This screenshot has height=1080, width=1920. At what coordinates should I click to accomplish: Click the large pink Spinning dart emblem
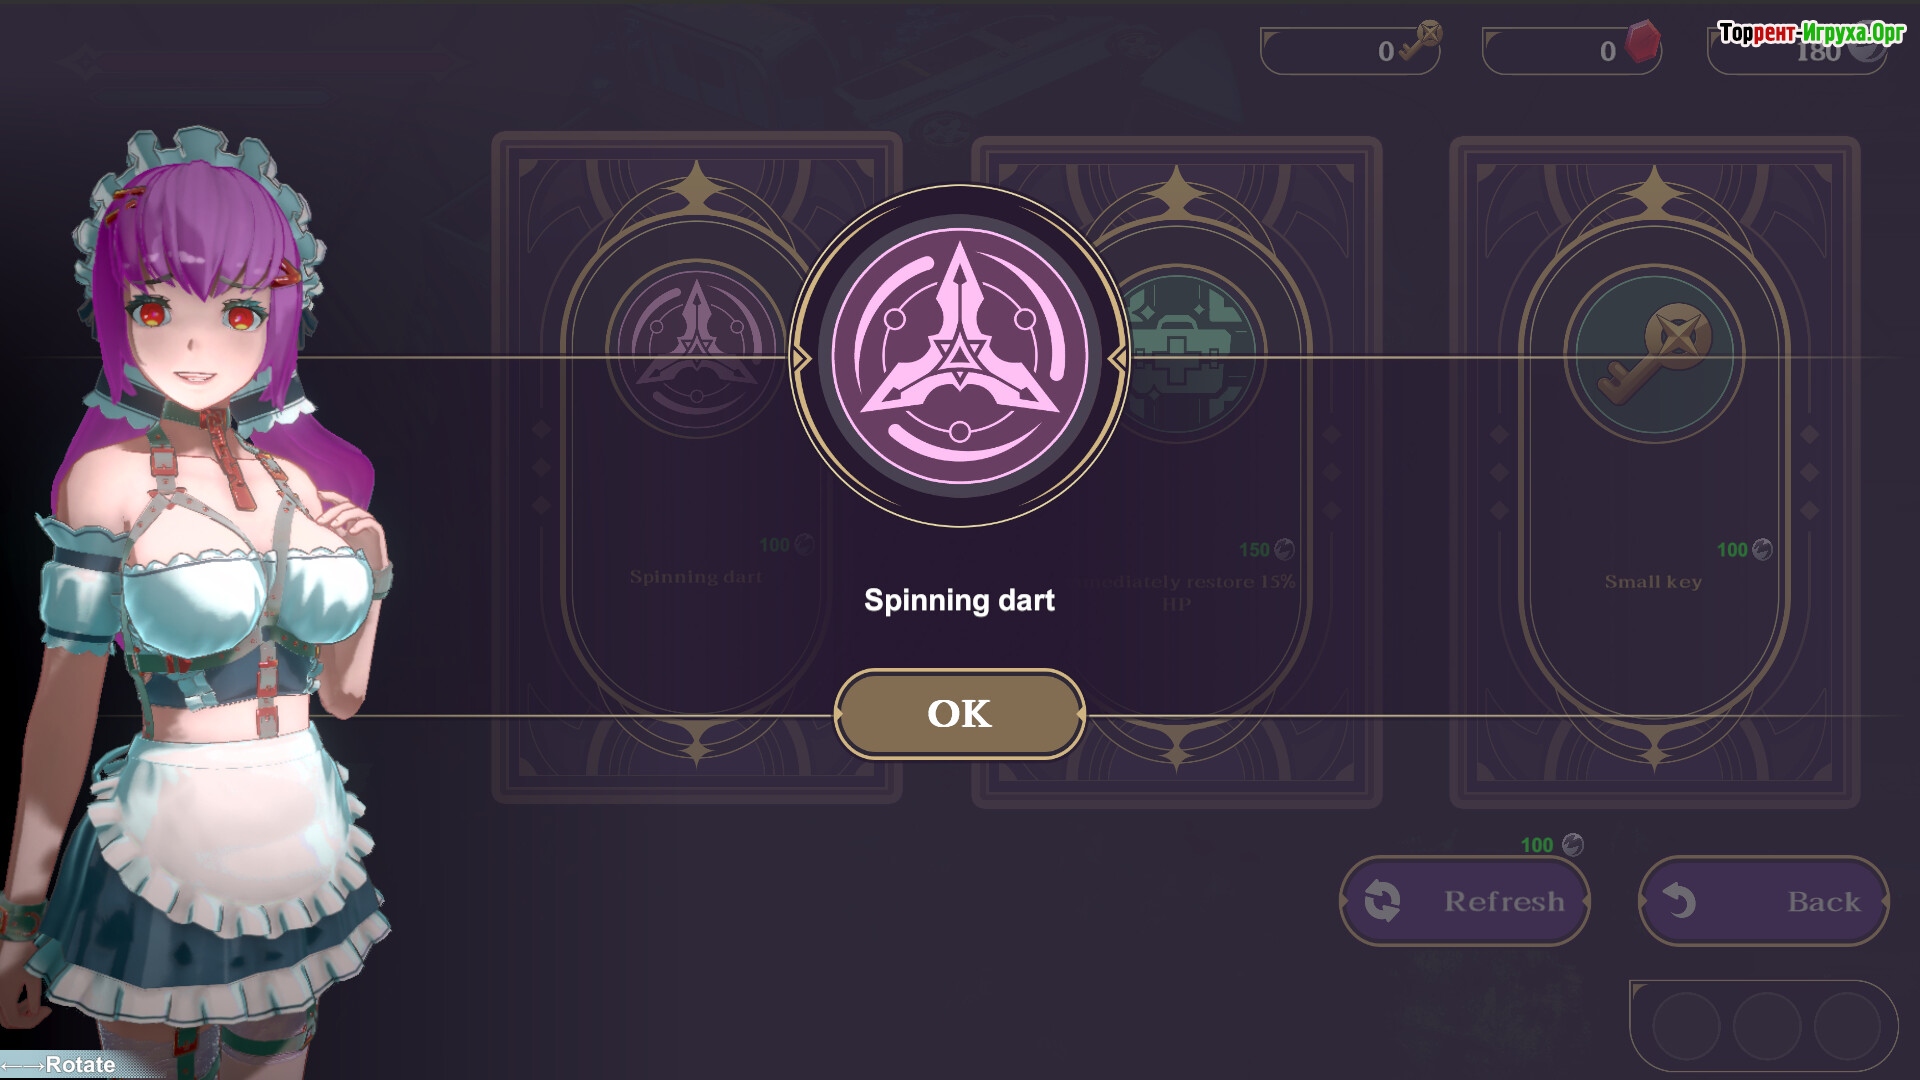point(959,356)
